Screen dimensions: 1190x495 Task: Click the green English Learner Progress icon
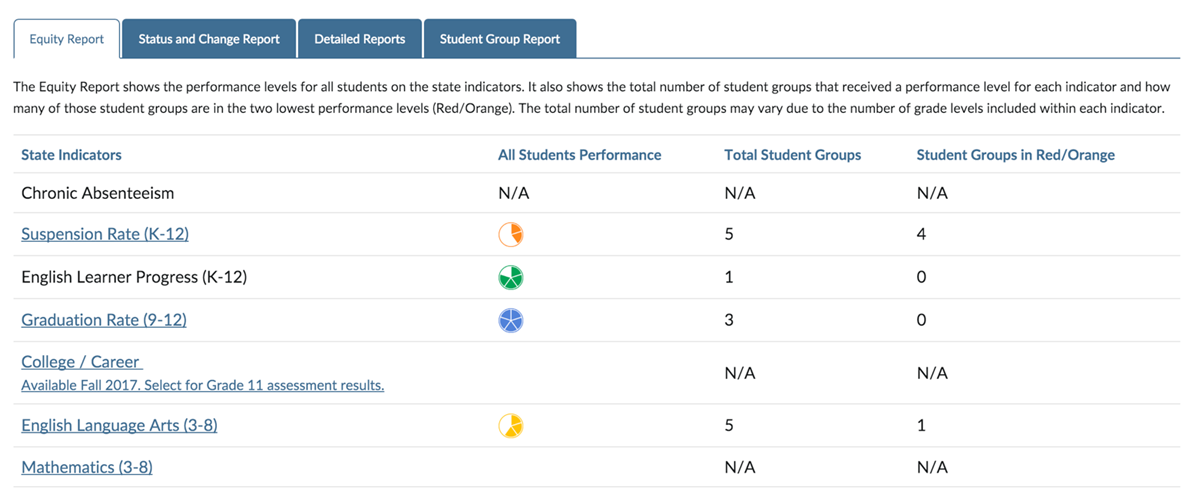[511, 277]
